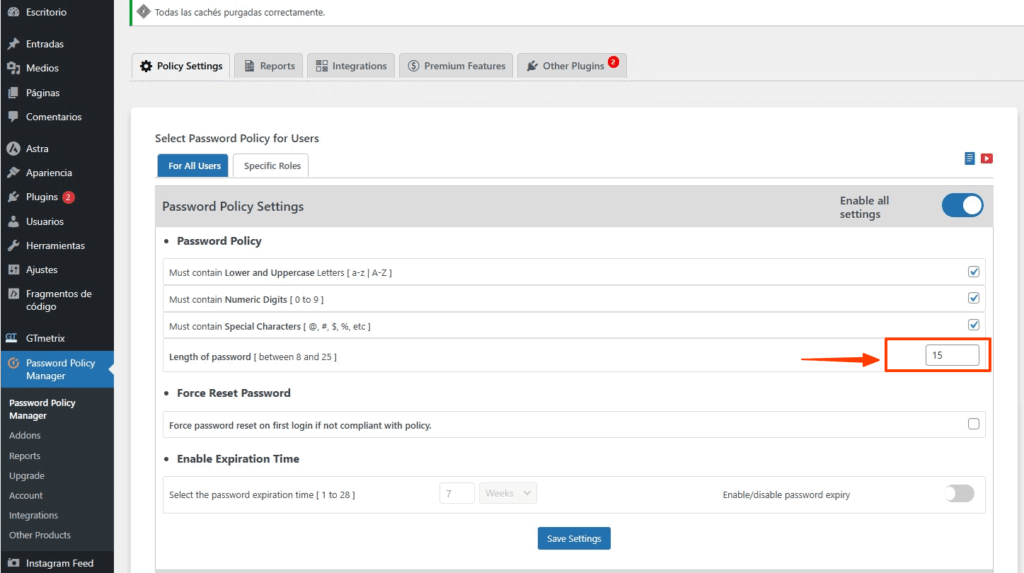Screen dimensions: 1024x573
Task: Click the blue documentation page icon
Action: [x=969, y=158]
